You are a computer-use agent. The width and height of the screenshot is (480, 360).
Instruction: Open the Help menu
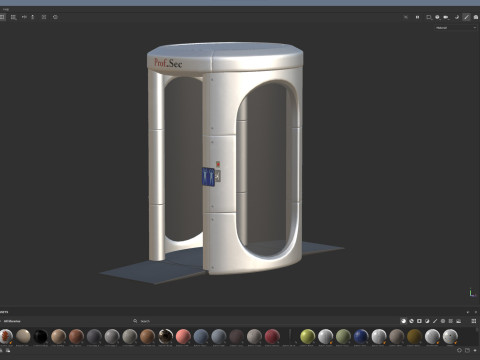click(x=6, y=9)
